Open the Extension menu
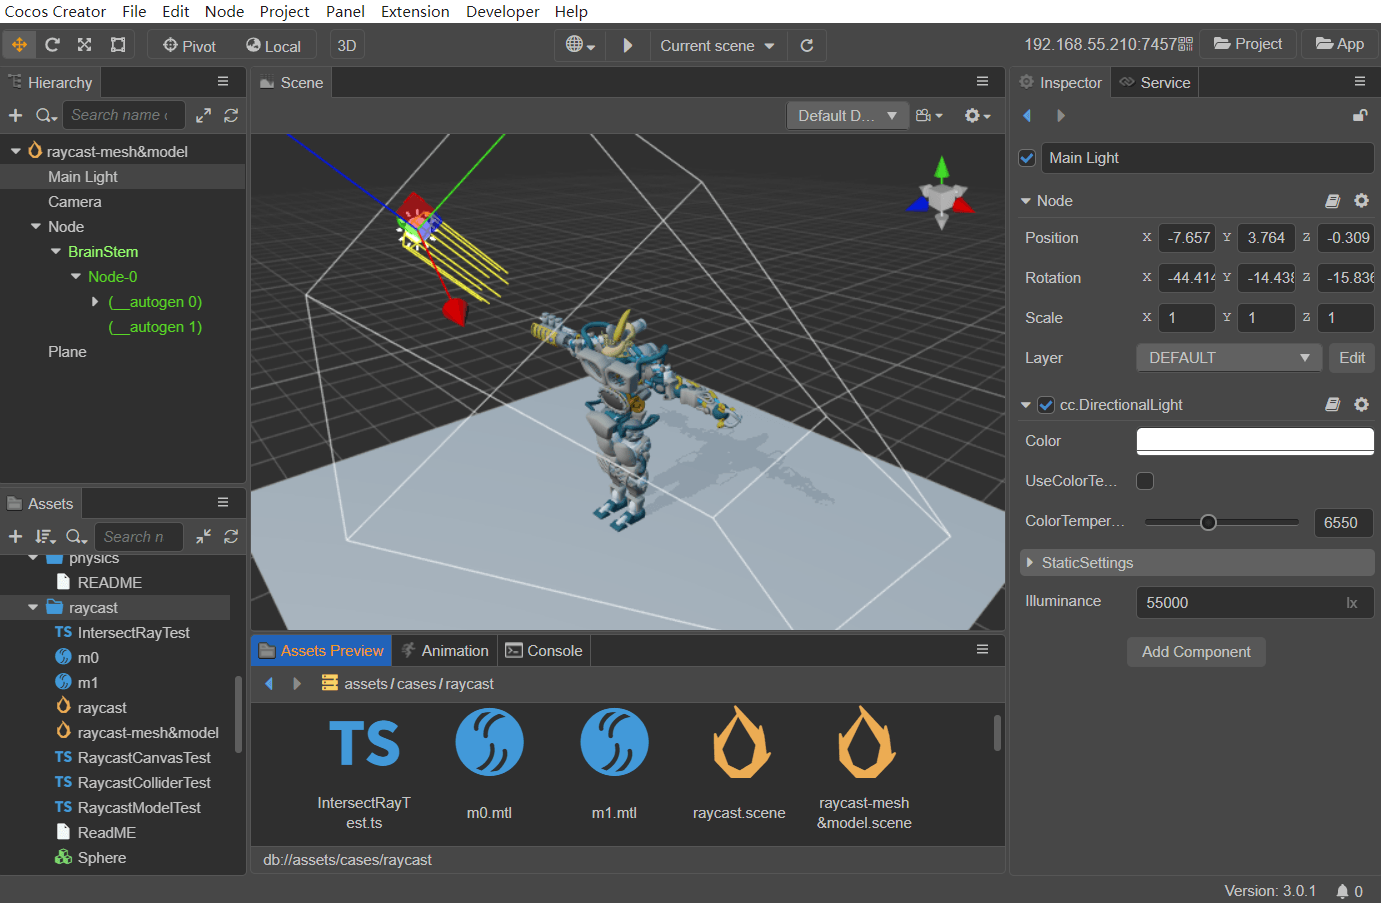Viewport: 1381px width, 903px height. [x=415, y=12]
